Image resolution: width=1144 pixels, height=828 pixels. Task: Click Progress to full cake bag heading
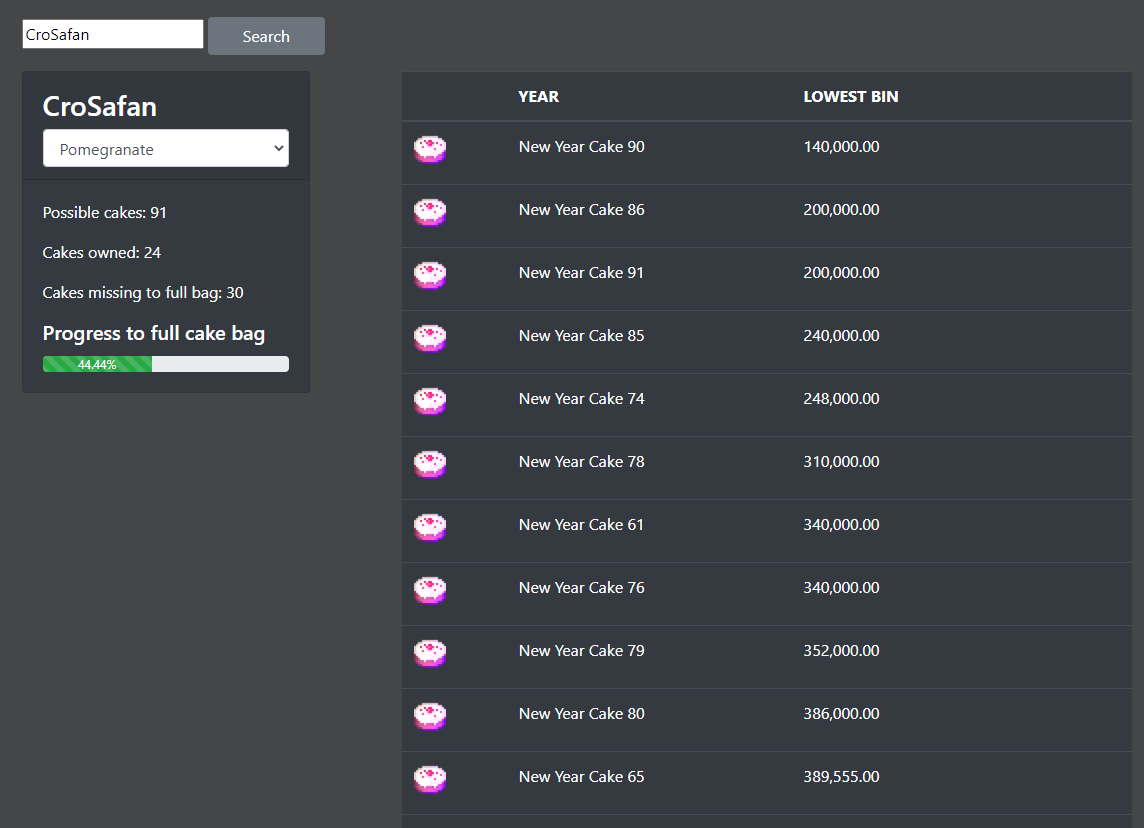pos(154,333)
